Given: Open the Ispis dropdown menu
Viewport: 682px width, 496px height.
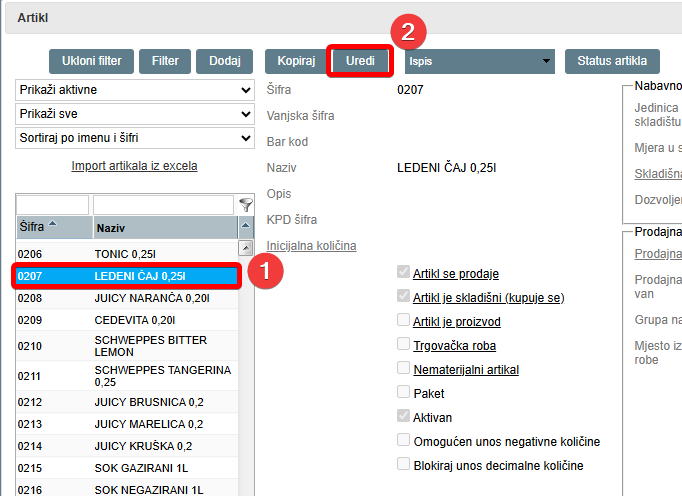Looking at the screenshot, I should point(479,61).
